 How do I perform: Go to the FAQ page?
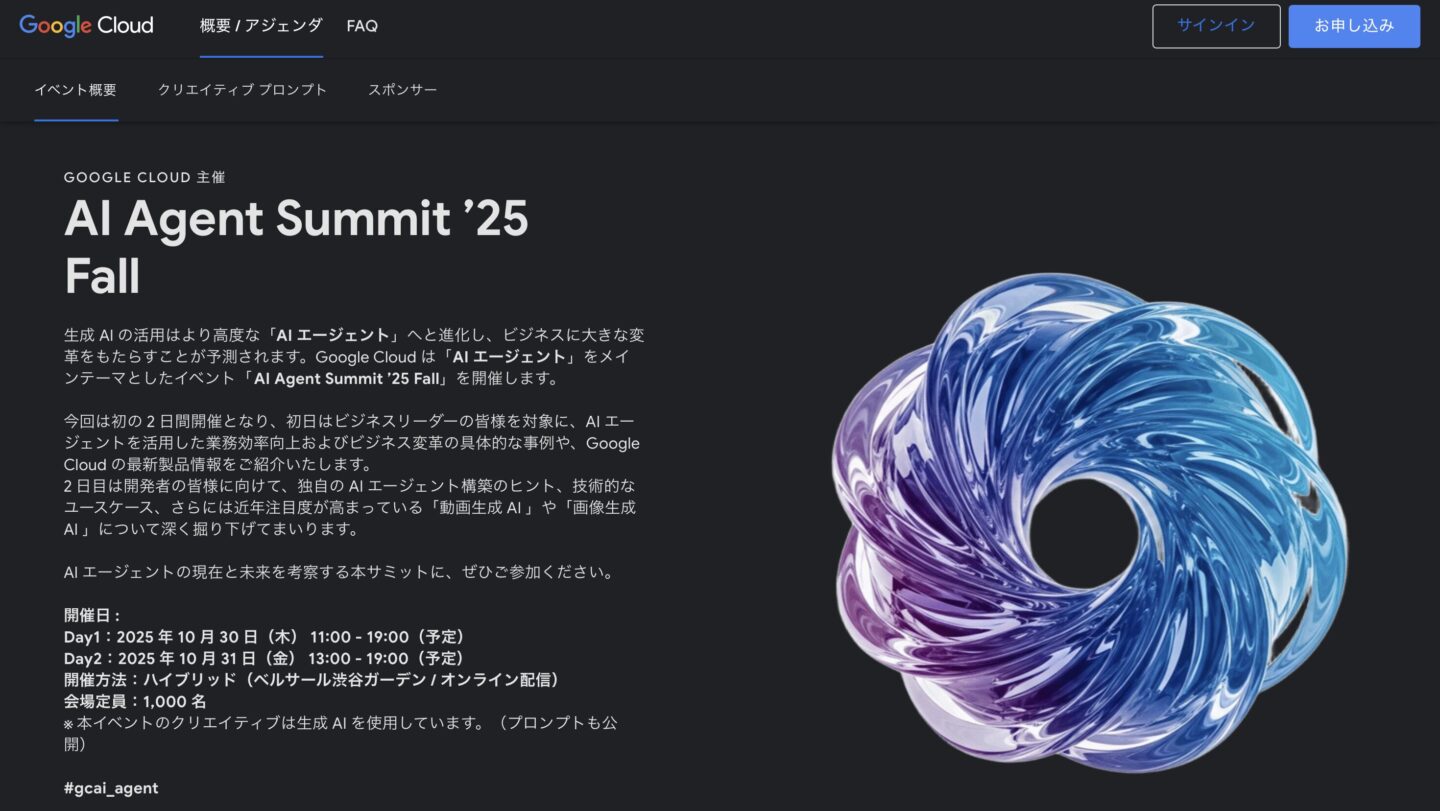point(362,26)
